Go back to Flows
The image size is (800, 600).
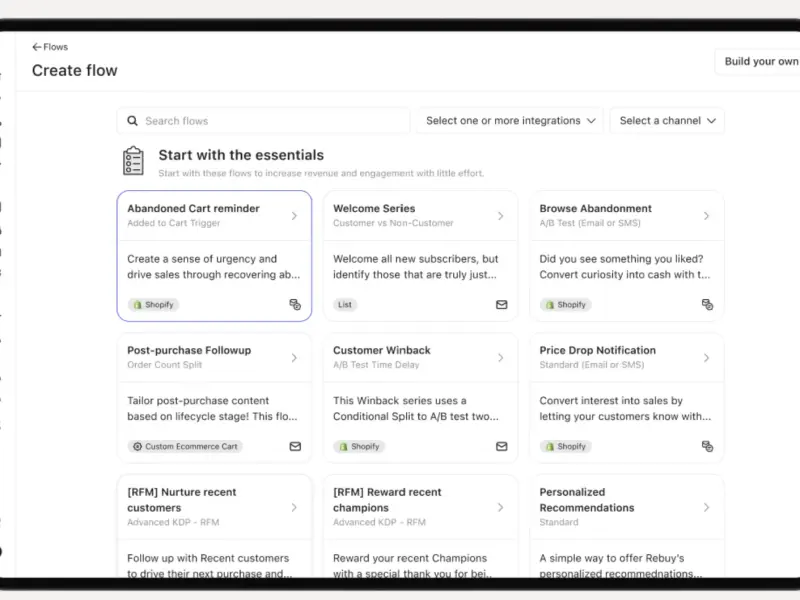50,47
